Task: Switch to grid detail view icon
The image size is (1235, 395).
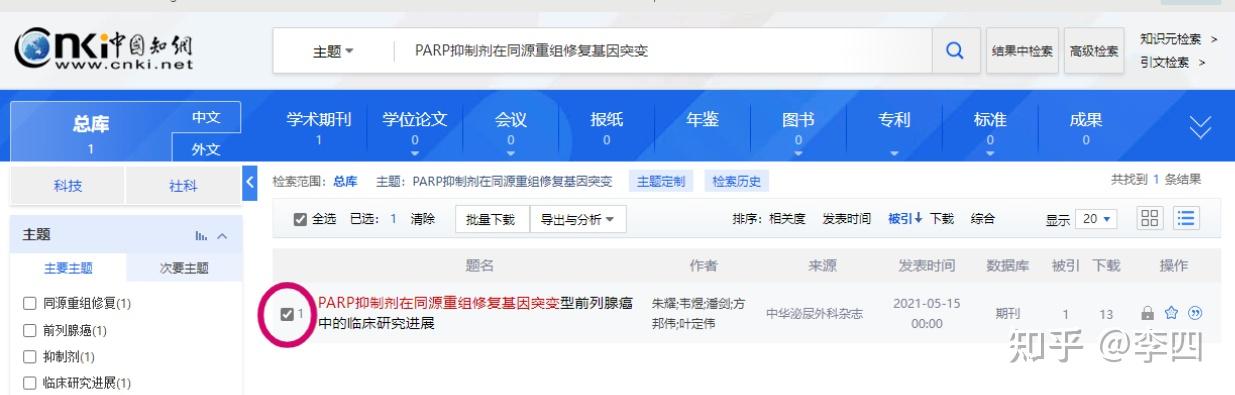Action: click(x=1151, y=218)
